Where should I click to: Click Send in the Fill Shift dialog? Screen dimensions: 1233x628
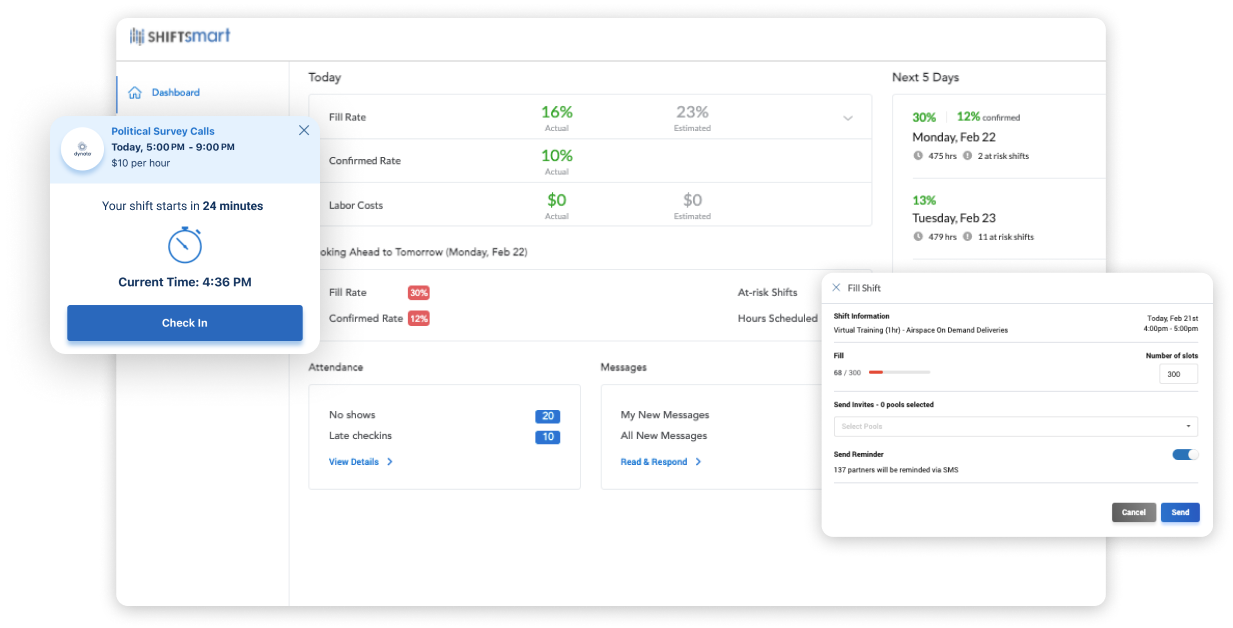point(1179,512)
